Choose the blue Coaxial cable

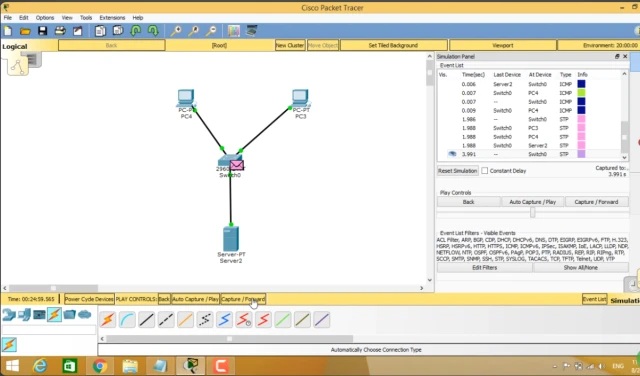tap(224, 320)
